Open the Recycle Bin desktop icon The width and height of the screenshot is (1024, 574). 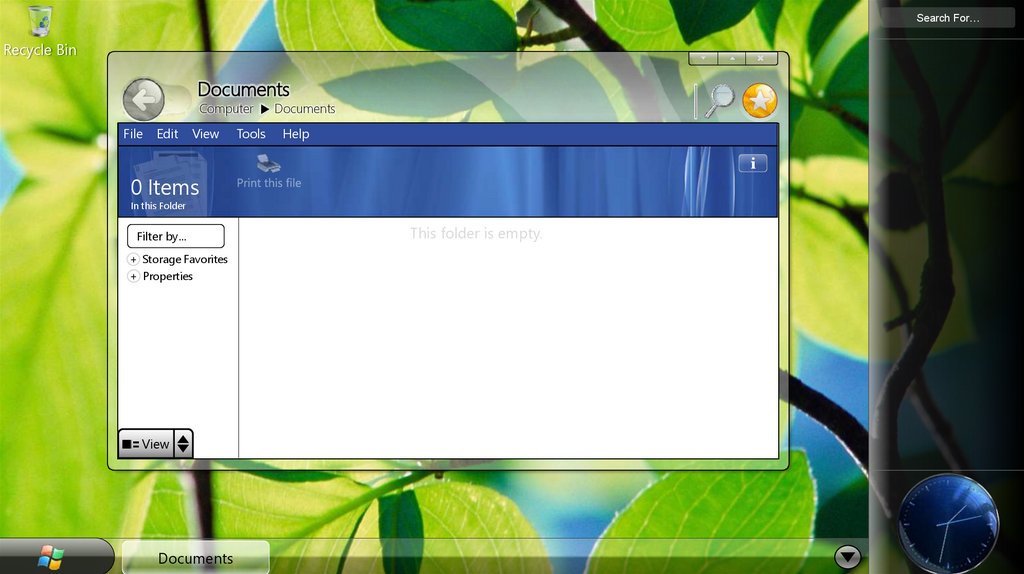[40, 31]
